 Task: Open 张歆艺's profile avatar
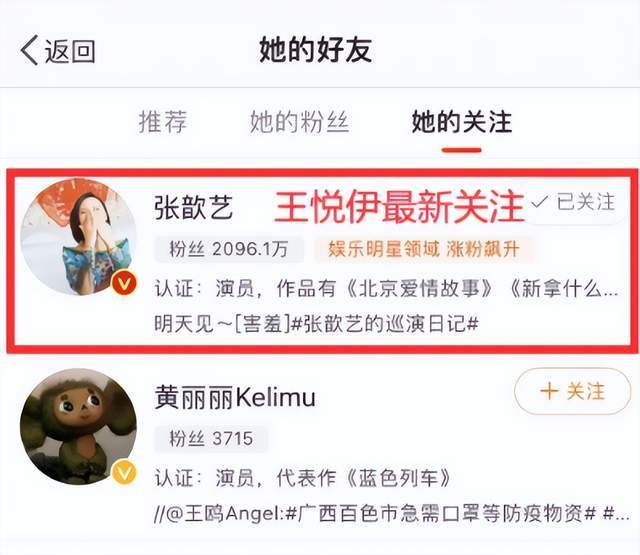(79, 237)
